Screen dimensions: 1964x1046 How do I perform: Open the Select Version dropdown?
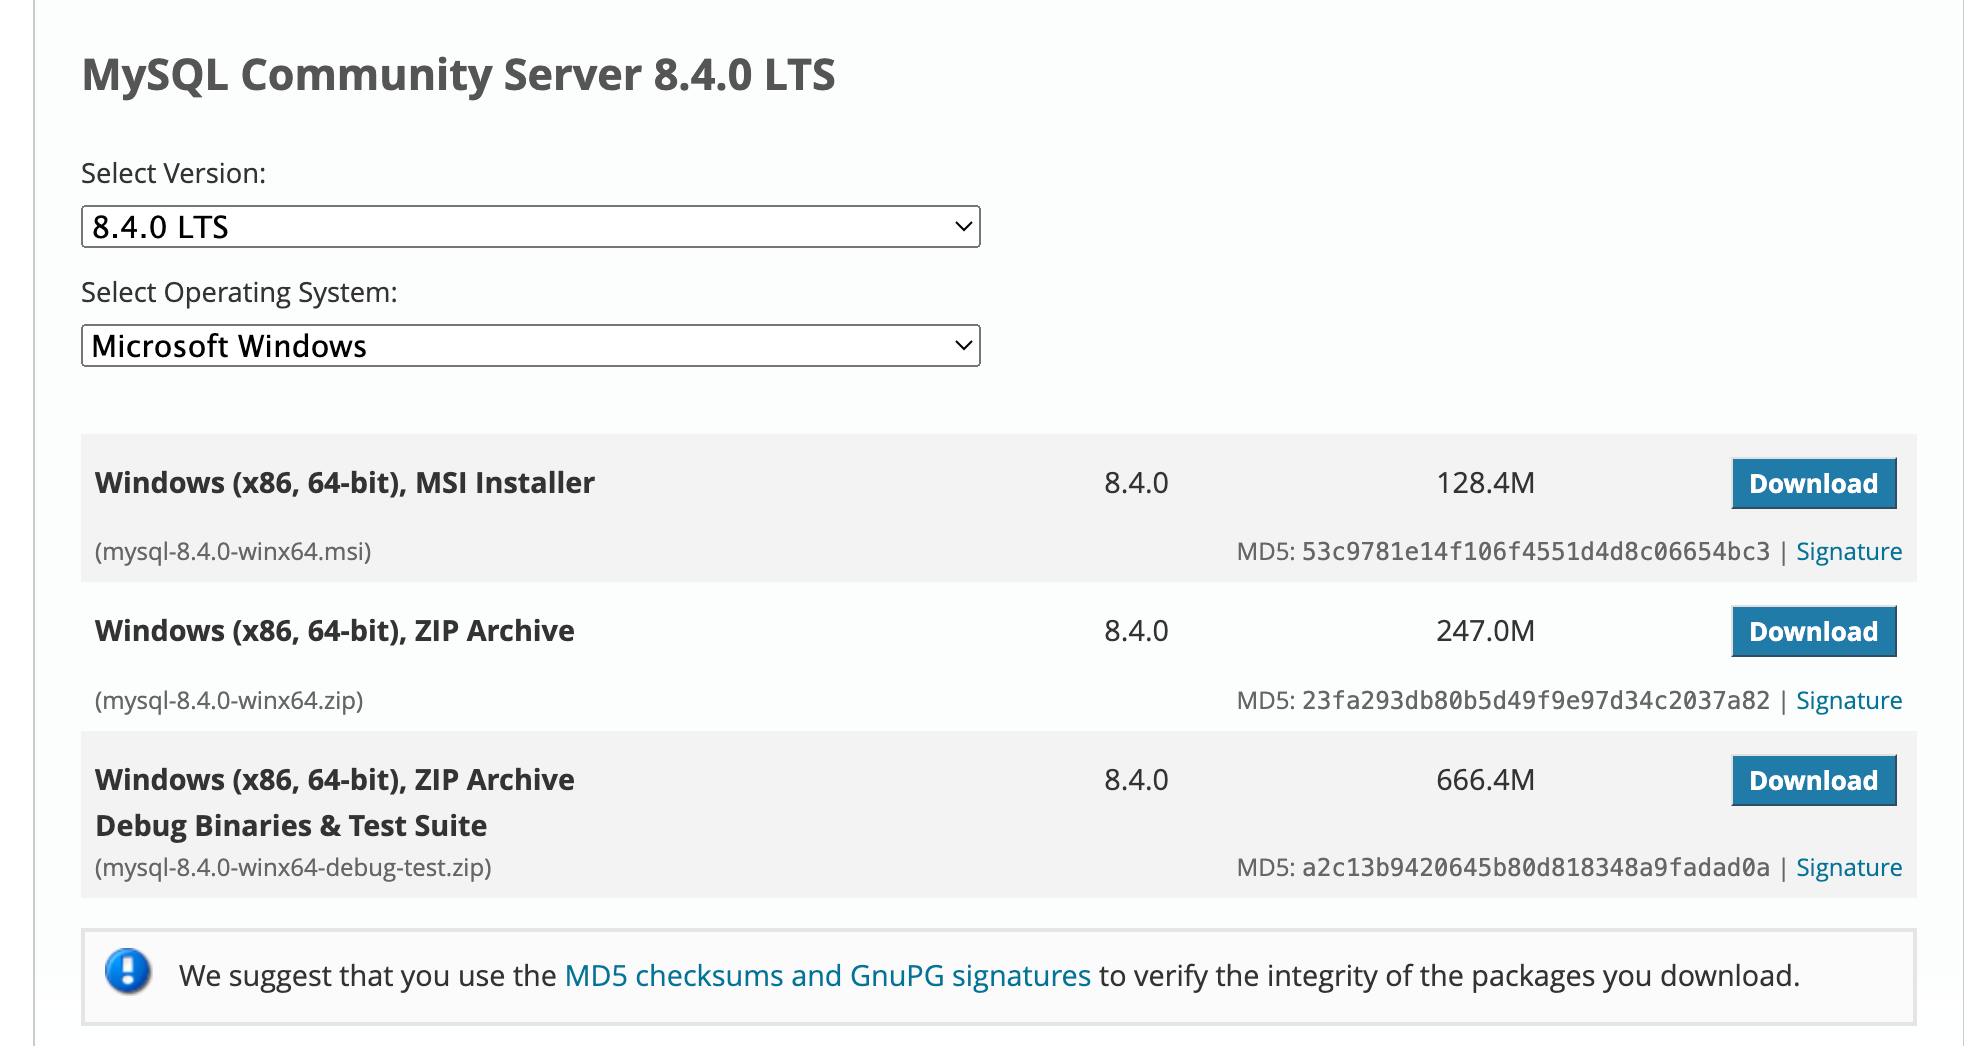[530, 227]
